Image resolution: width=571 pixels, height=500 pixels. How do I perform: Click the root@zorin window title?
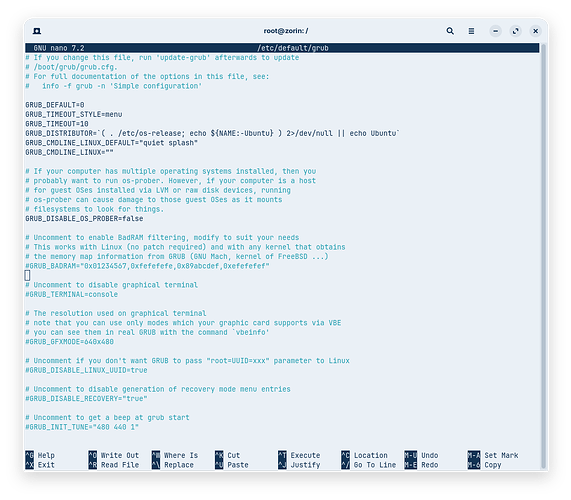[x=286, y=31]
